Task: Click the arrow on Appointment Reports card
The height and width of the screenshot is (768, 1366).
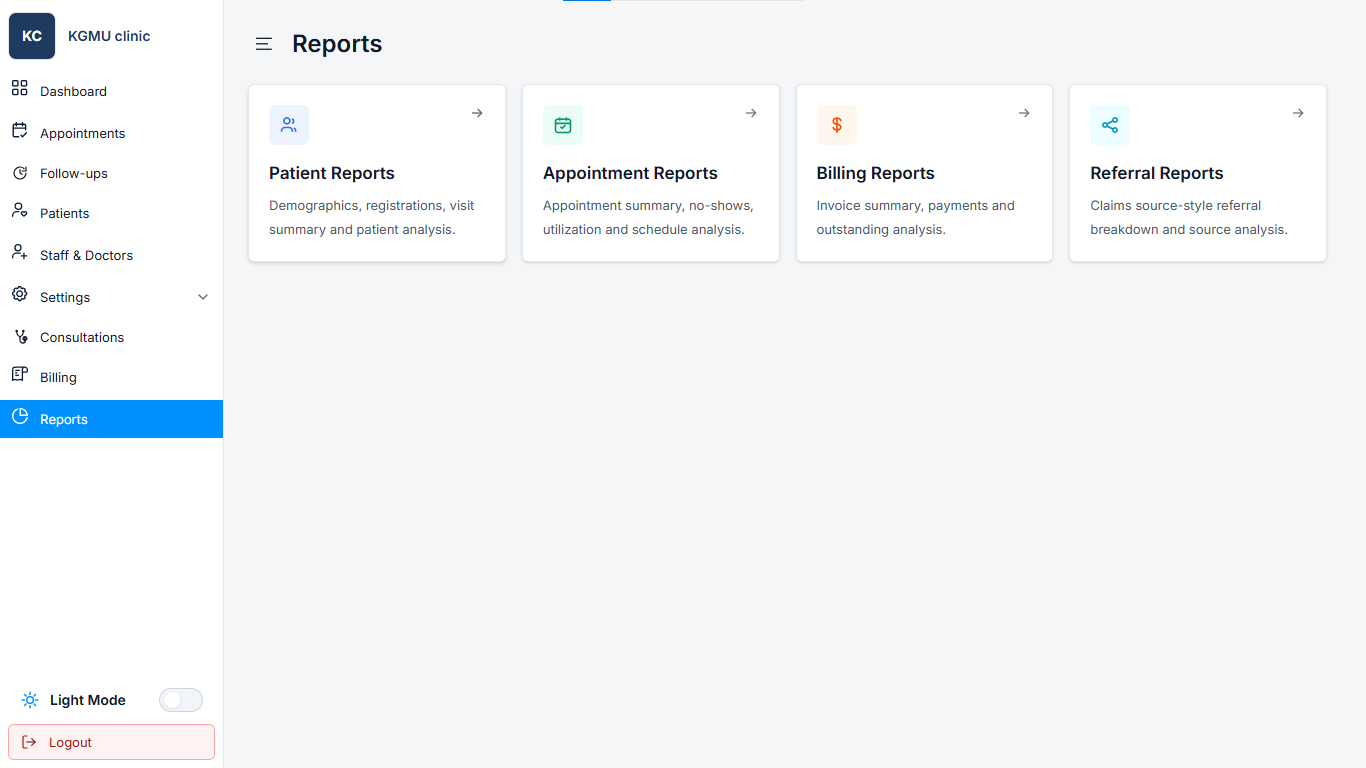Action: click(751, 113)
